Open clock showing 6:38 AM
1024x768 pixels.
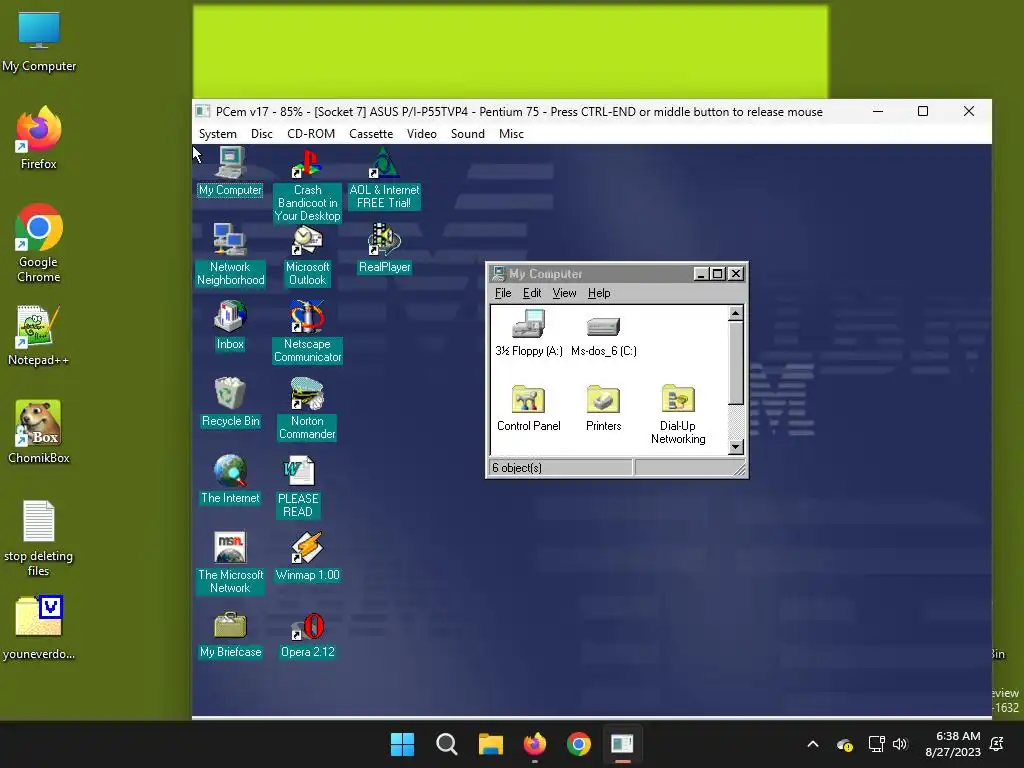(x=953, y=744)
